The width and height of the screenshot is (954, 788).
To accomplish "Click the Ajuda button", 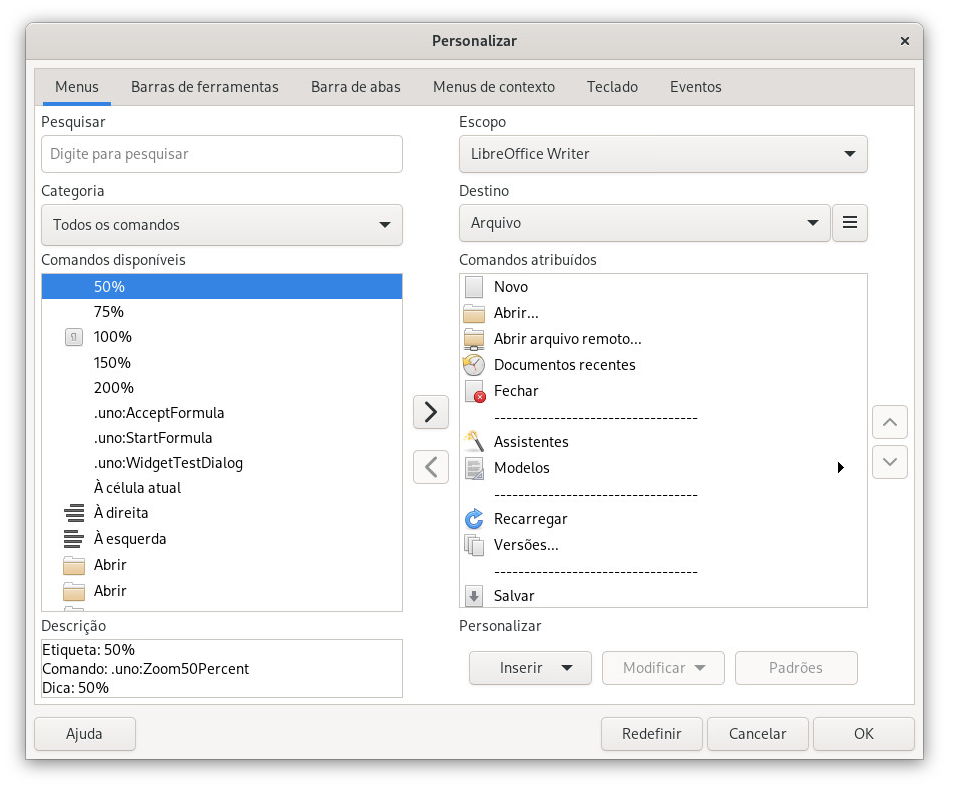I will 85,734.
